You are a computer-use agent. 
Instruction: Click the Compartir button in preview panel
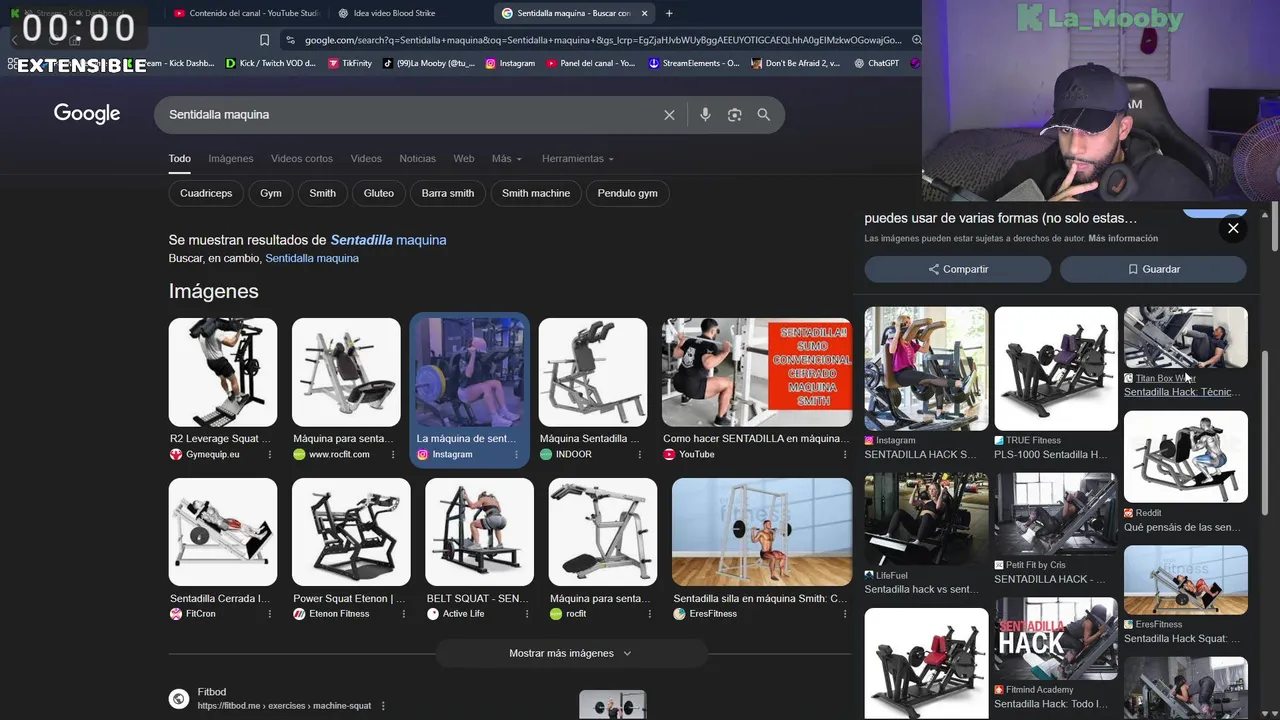tap(958, 269)
